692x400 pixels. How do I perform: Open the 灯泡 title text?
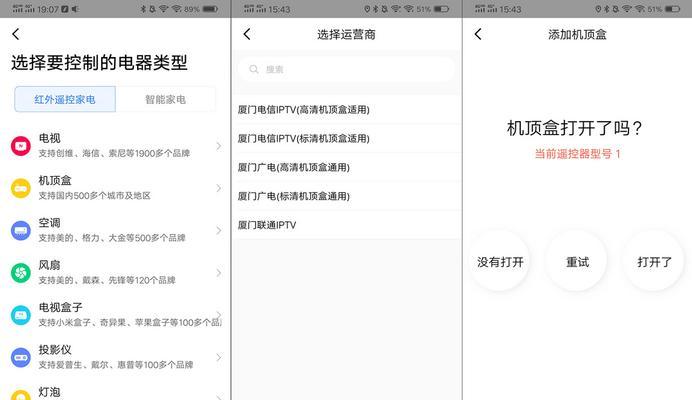[49, 392]
